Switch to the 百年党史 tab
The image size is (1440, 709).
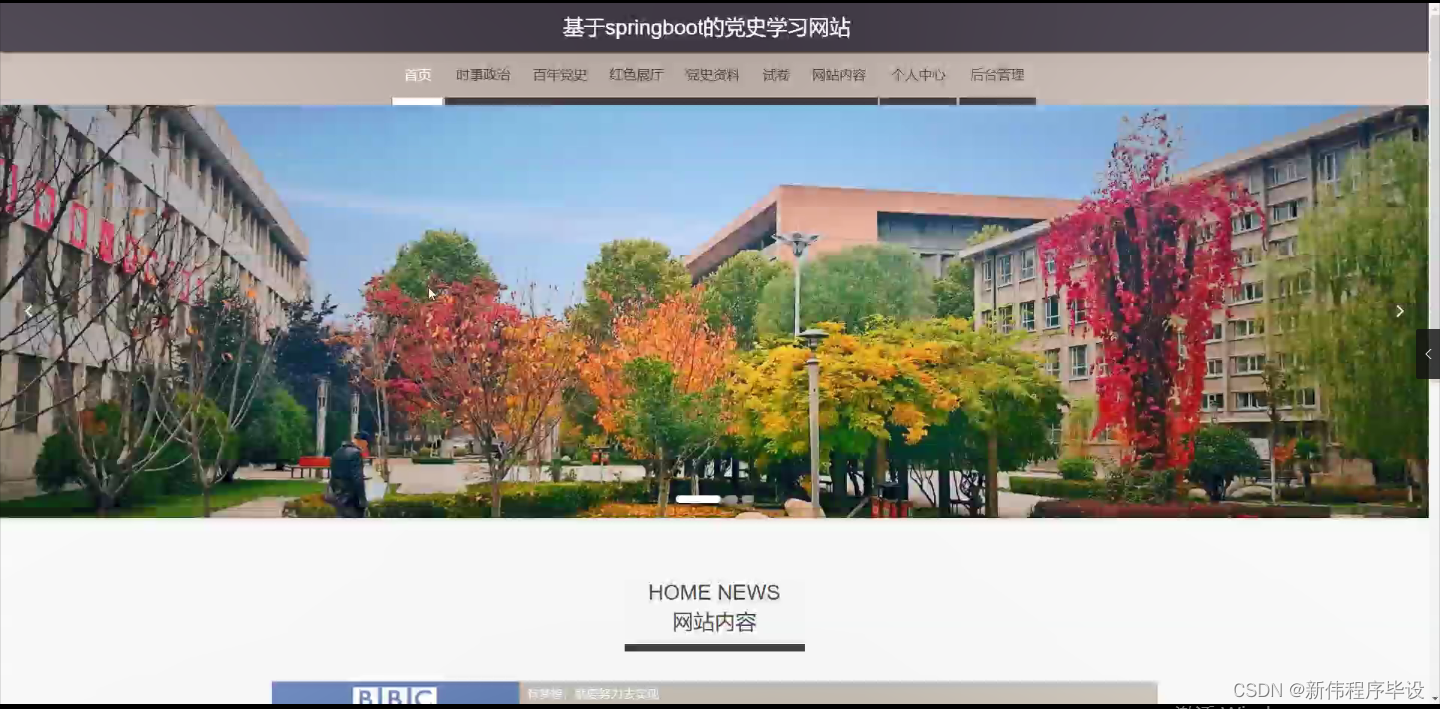point(560,74)
